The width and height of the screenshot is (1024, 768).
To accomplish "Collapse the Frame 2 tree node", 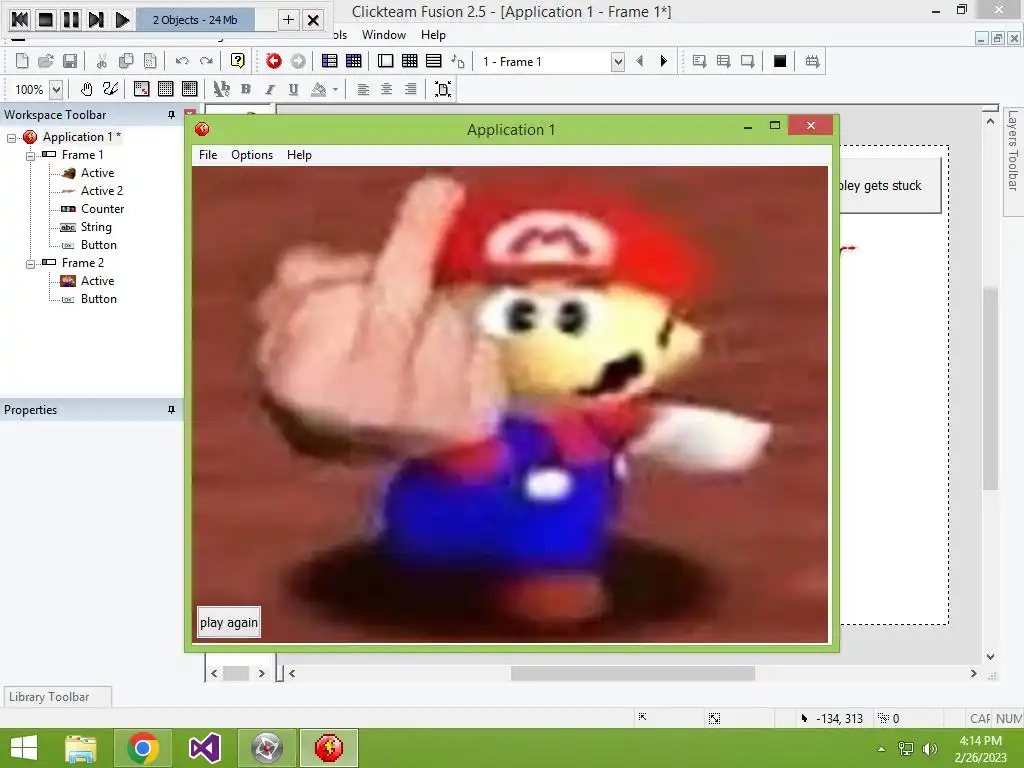I will 30,264.
